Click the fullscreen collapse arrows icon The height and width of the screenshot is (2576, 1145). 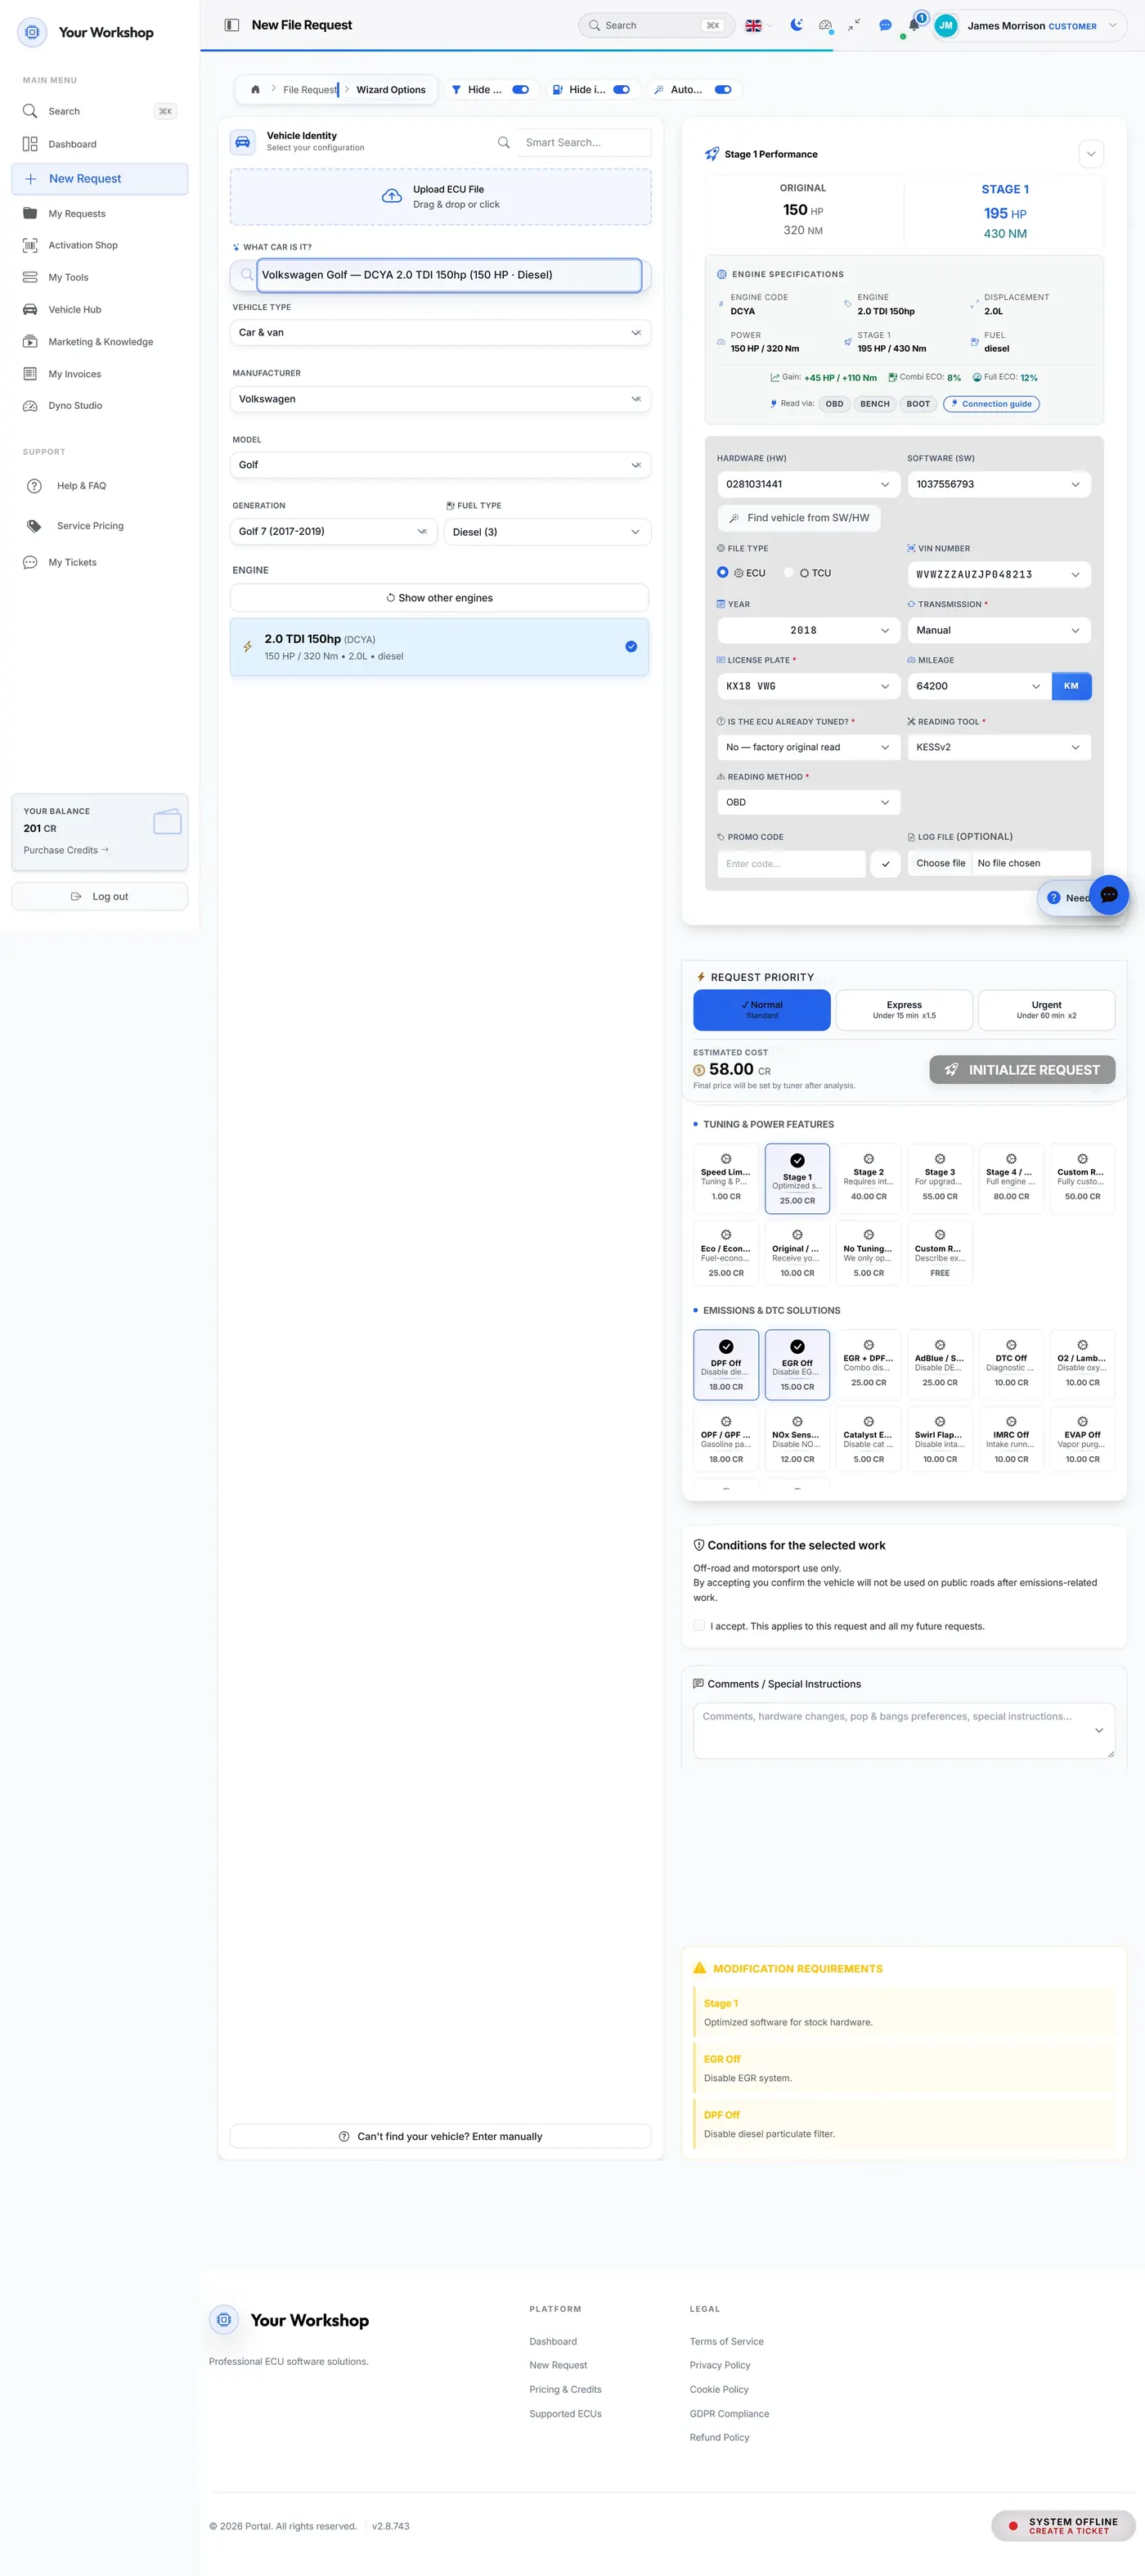tap(854, 25)
